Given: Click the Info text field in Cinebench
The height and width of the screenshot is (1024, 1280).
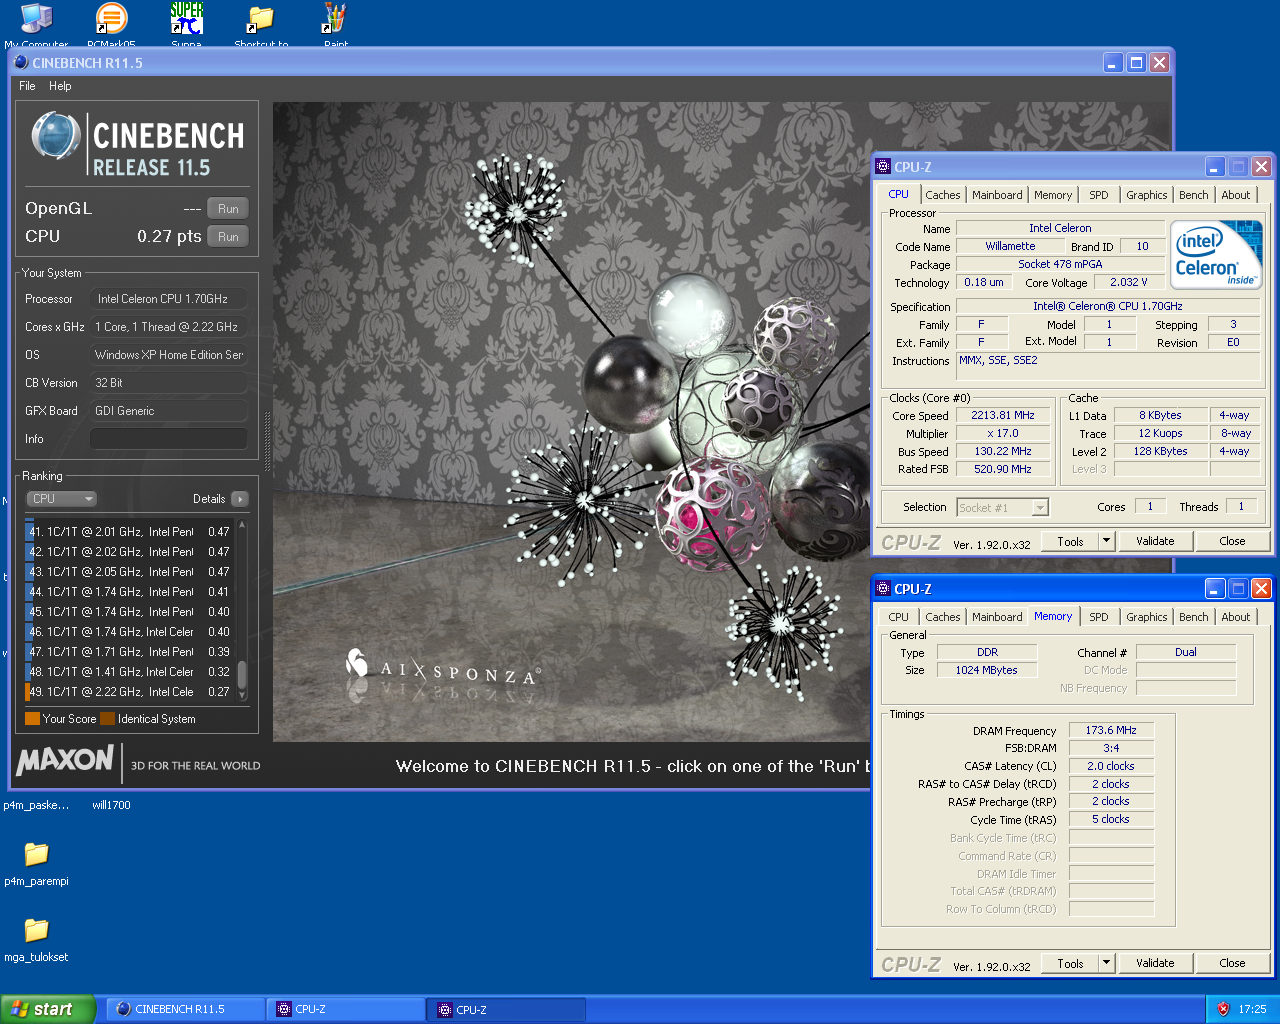Looking at the screenshot, I should click(168, 439).
